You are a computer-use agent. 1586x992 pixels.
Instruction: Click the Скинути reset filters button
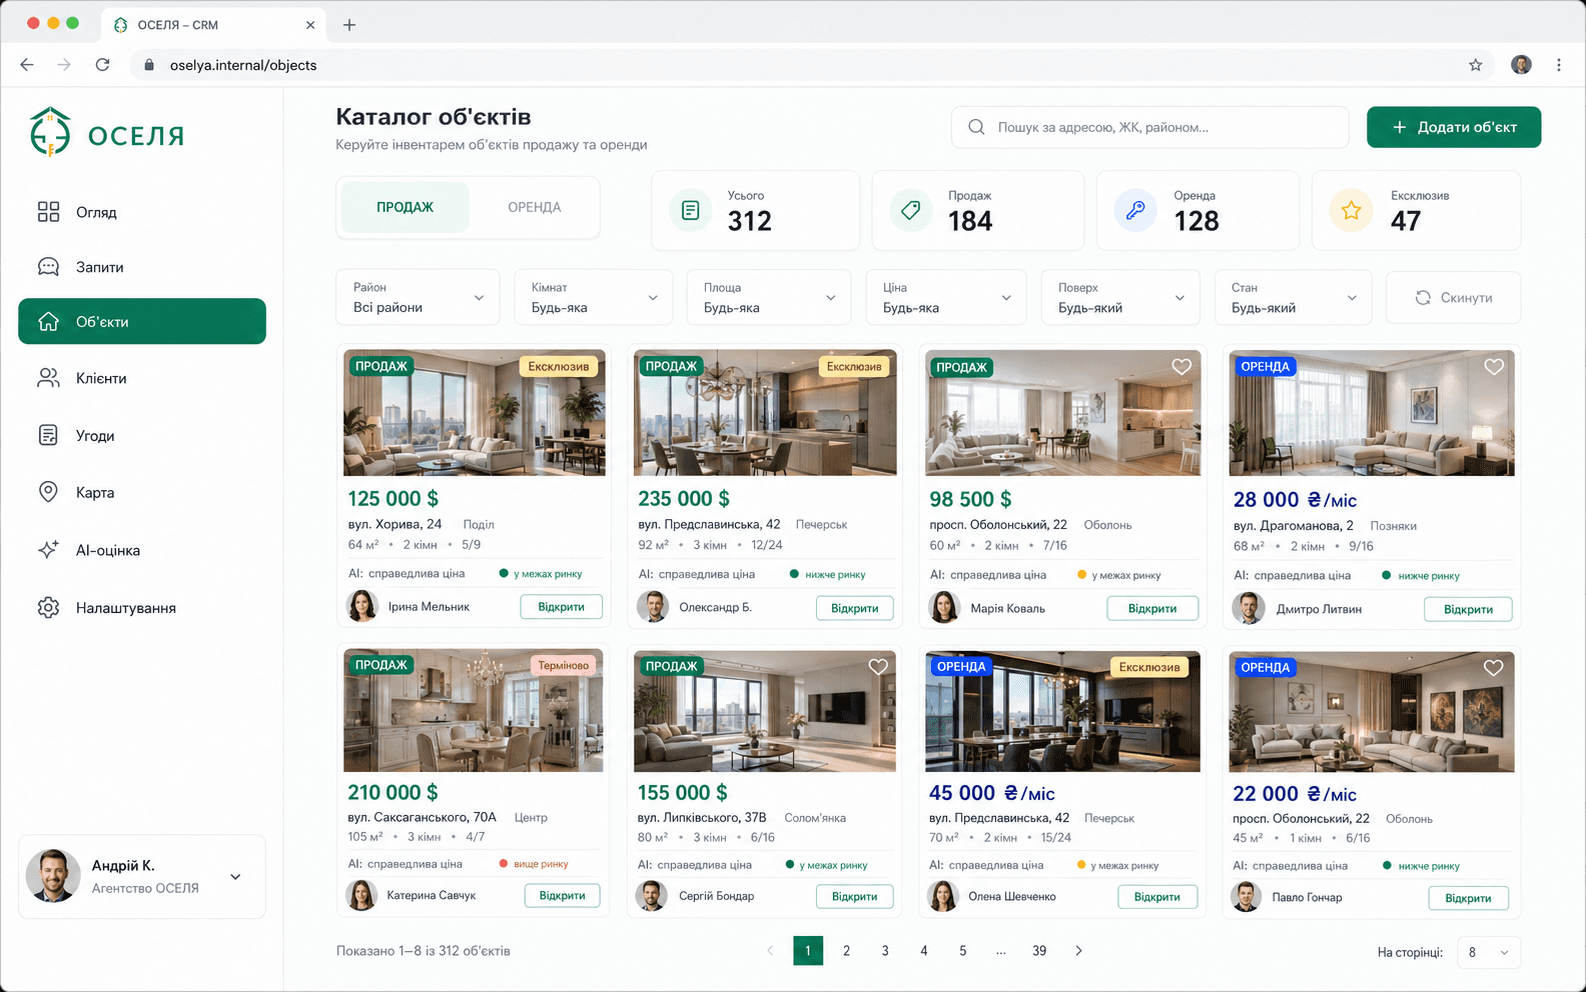click(x=1453, y=297)
